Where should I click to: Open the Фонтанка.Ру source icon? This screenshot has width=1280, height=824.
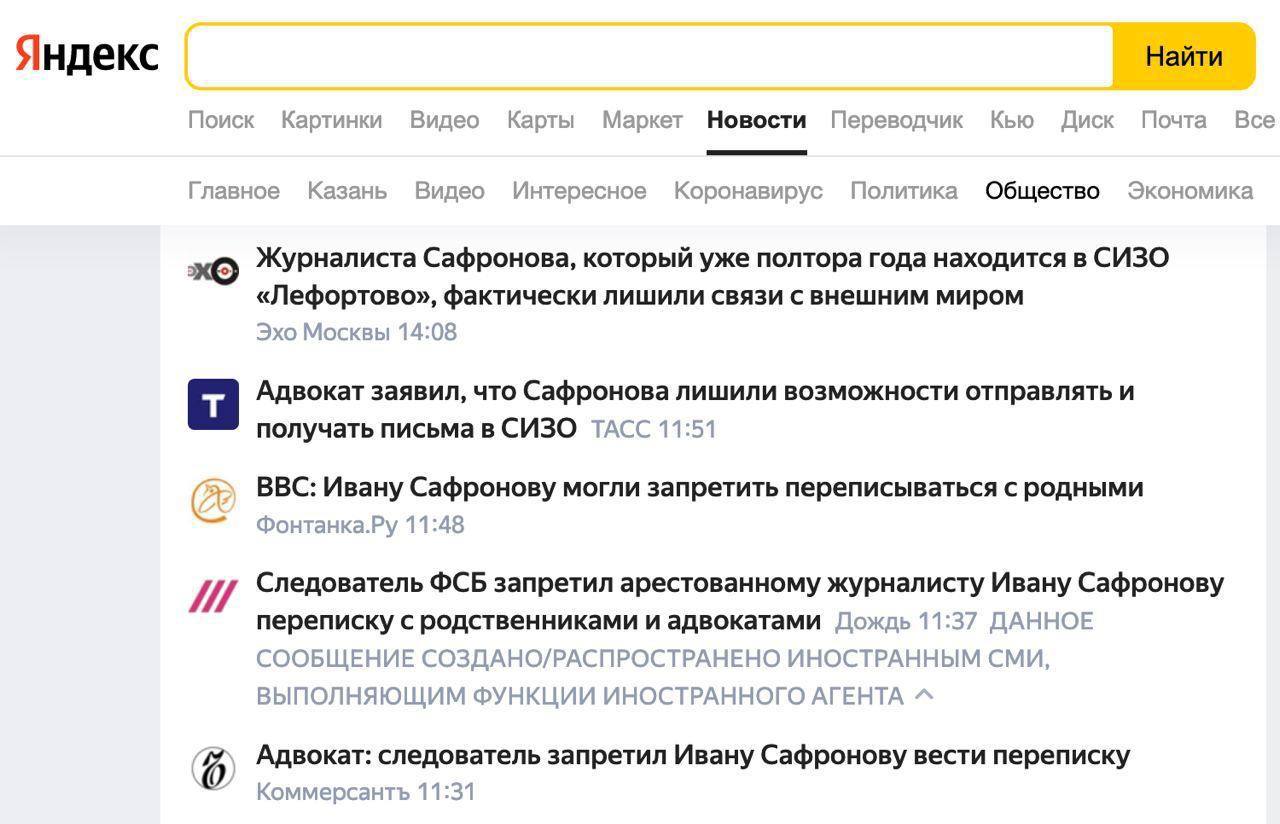tap(213, 501)
